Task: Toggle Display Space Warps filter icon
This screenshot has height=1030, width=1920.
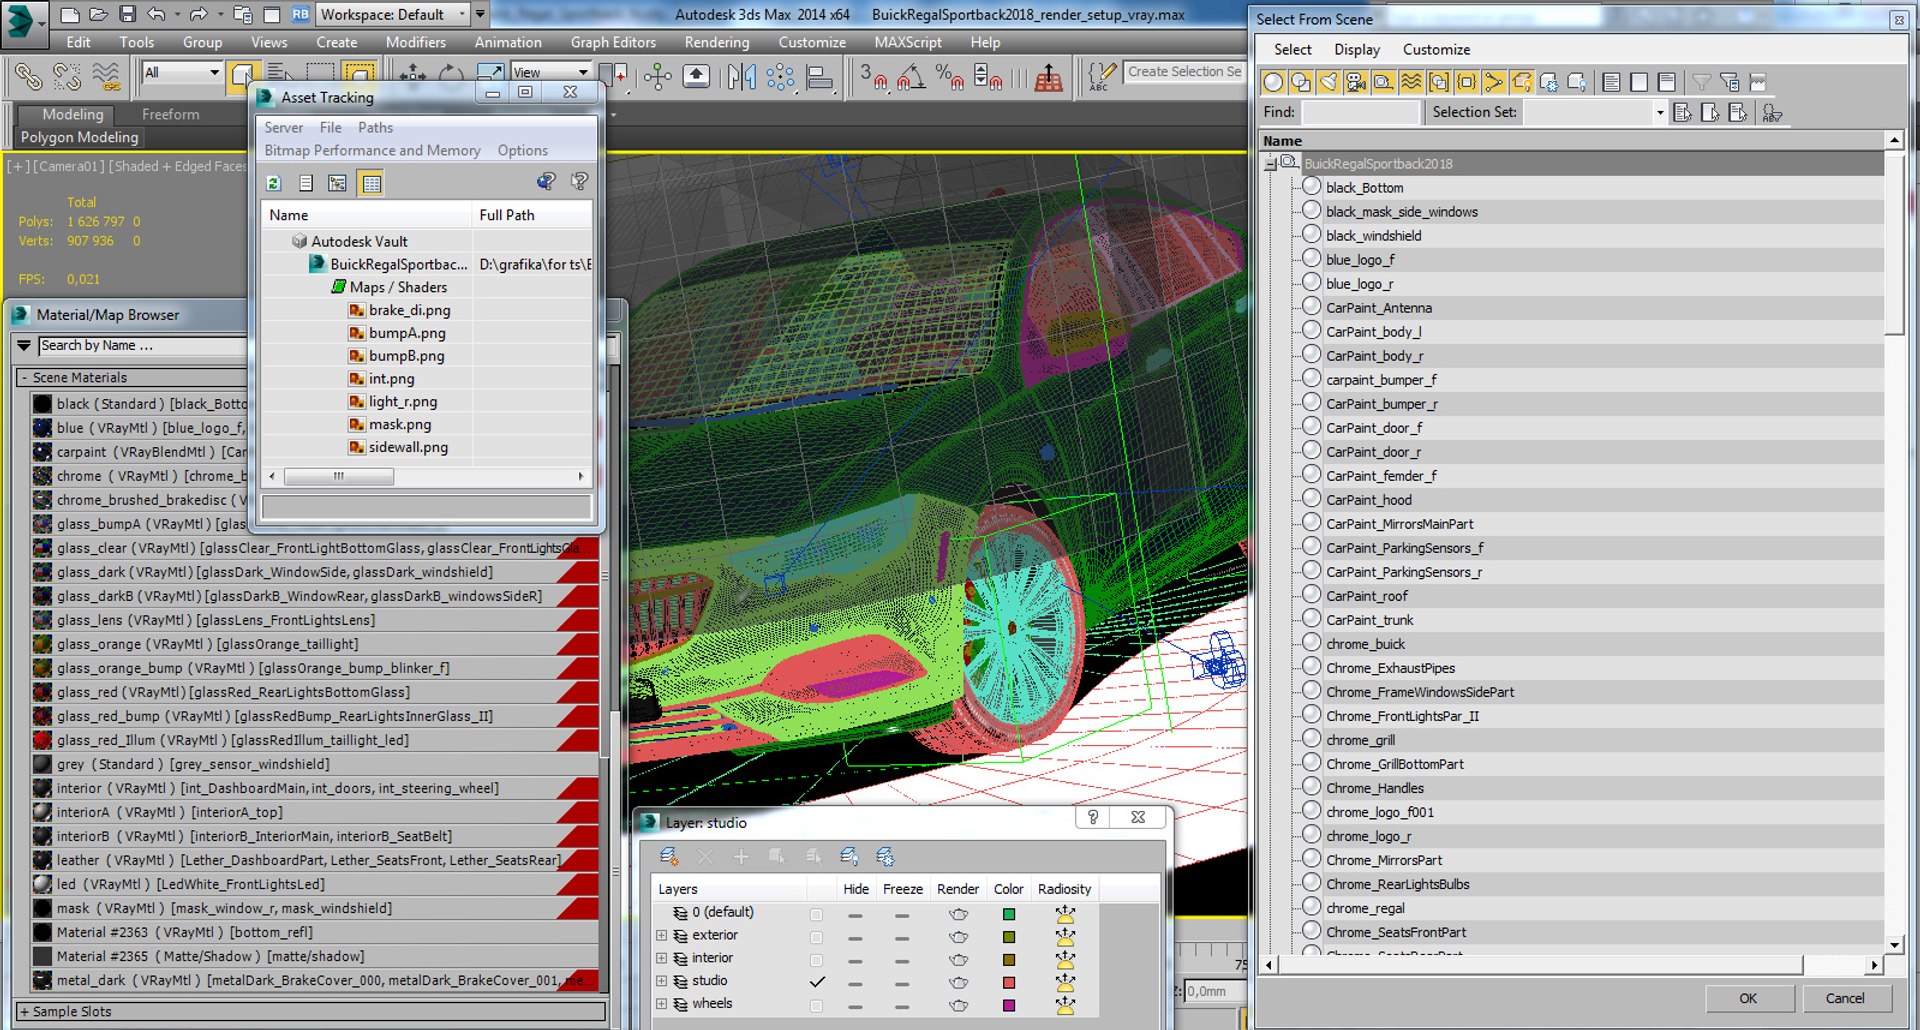Action: pos(1410,82)
